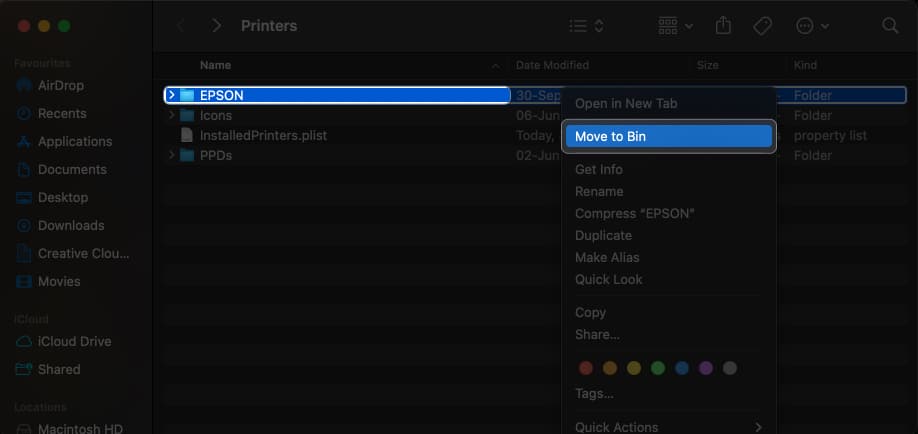The image size is (918, 434).
Task: Click the Icons folder icon
Action: coord(187,115)
